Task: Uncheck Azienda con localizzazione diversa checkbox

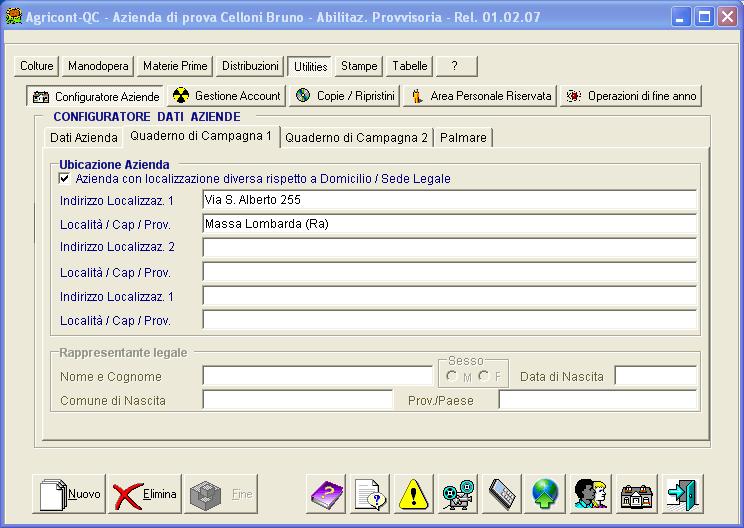Action: (65, 179)
